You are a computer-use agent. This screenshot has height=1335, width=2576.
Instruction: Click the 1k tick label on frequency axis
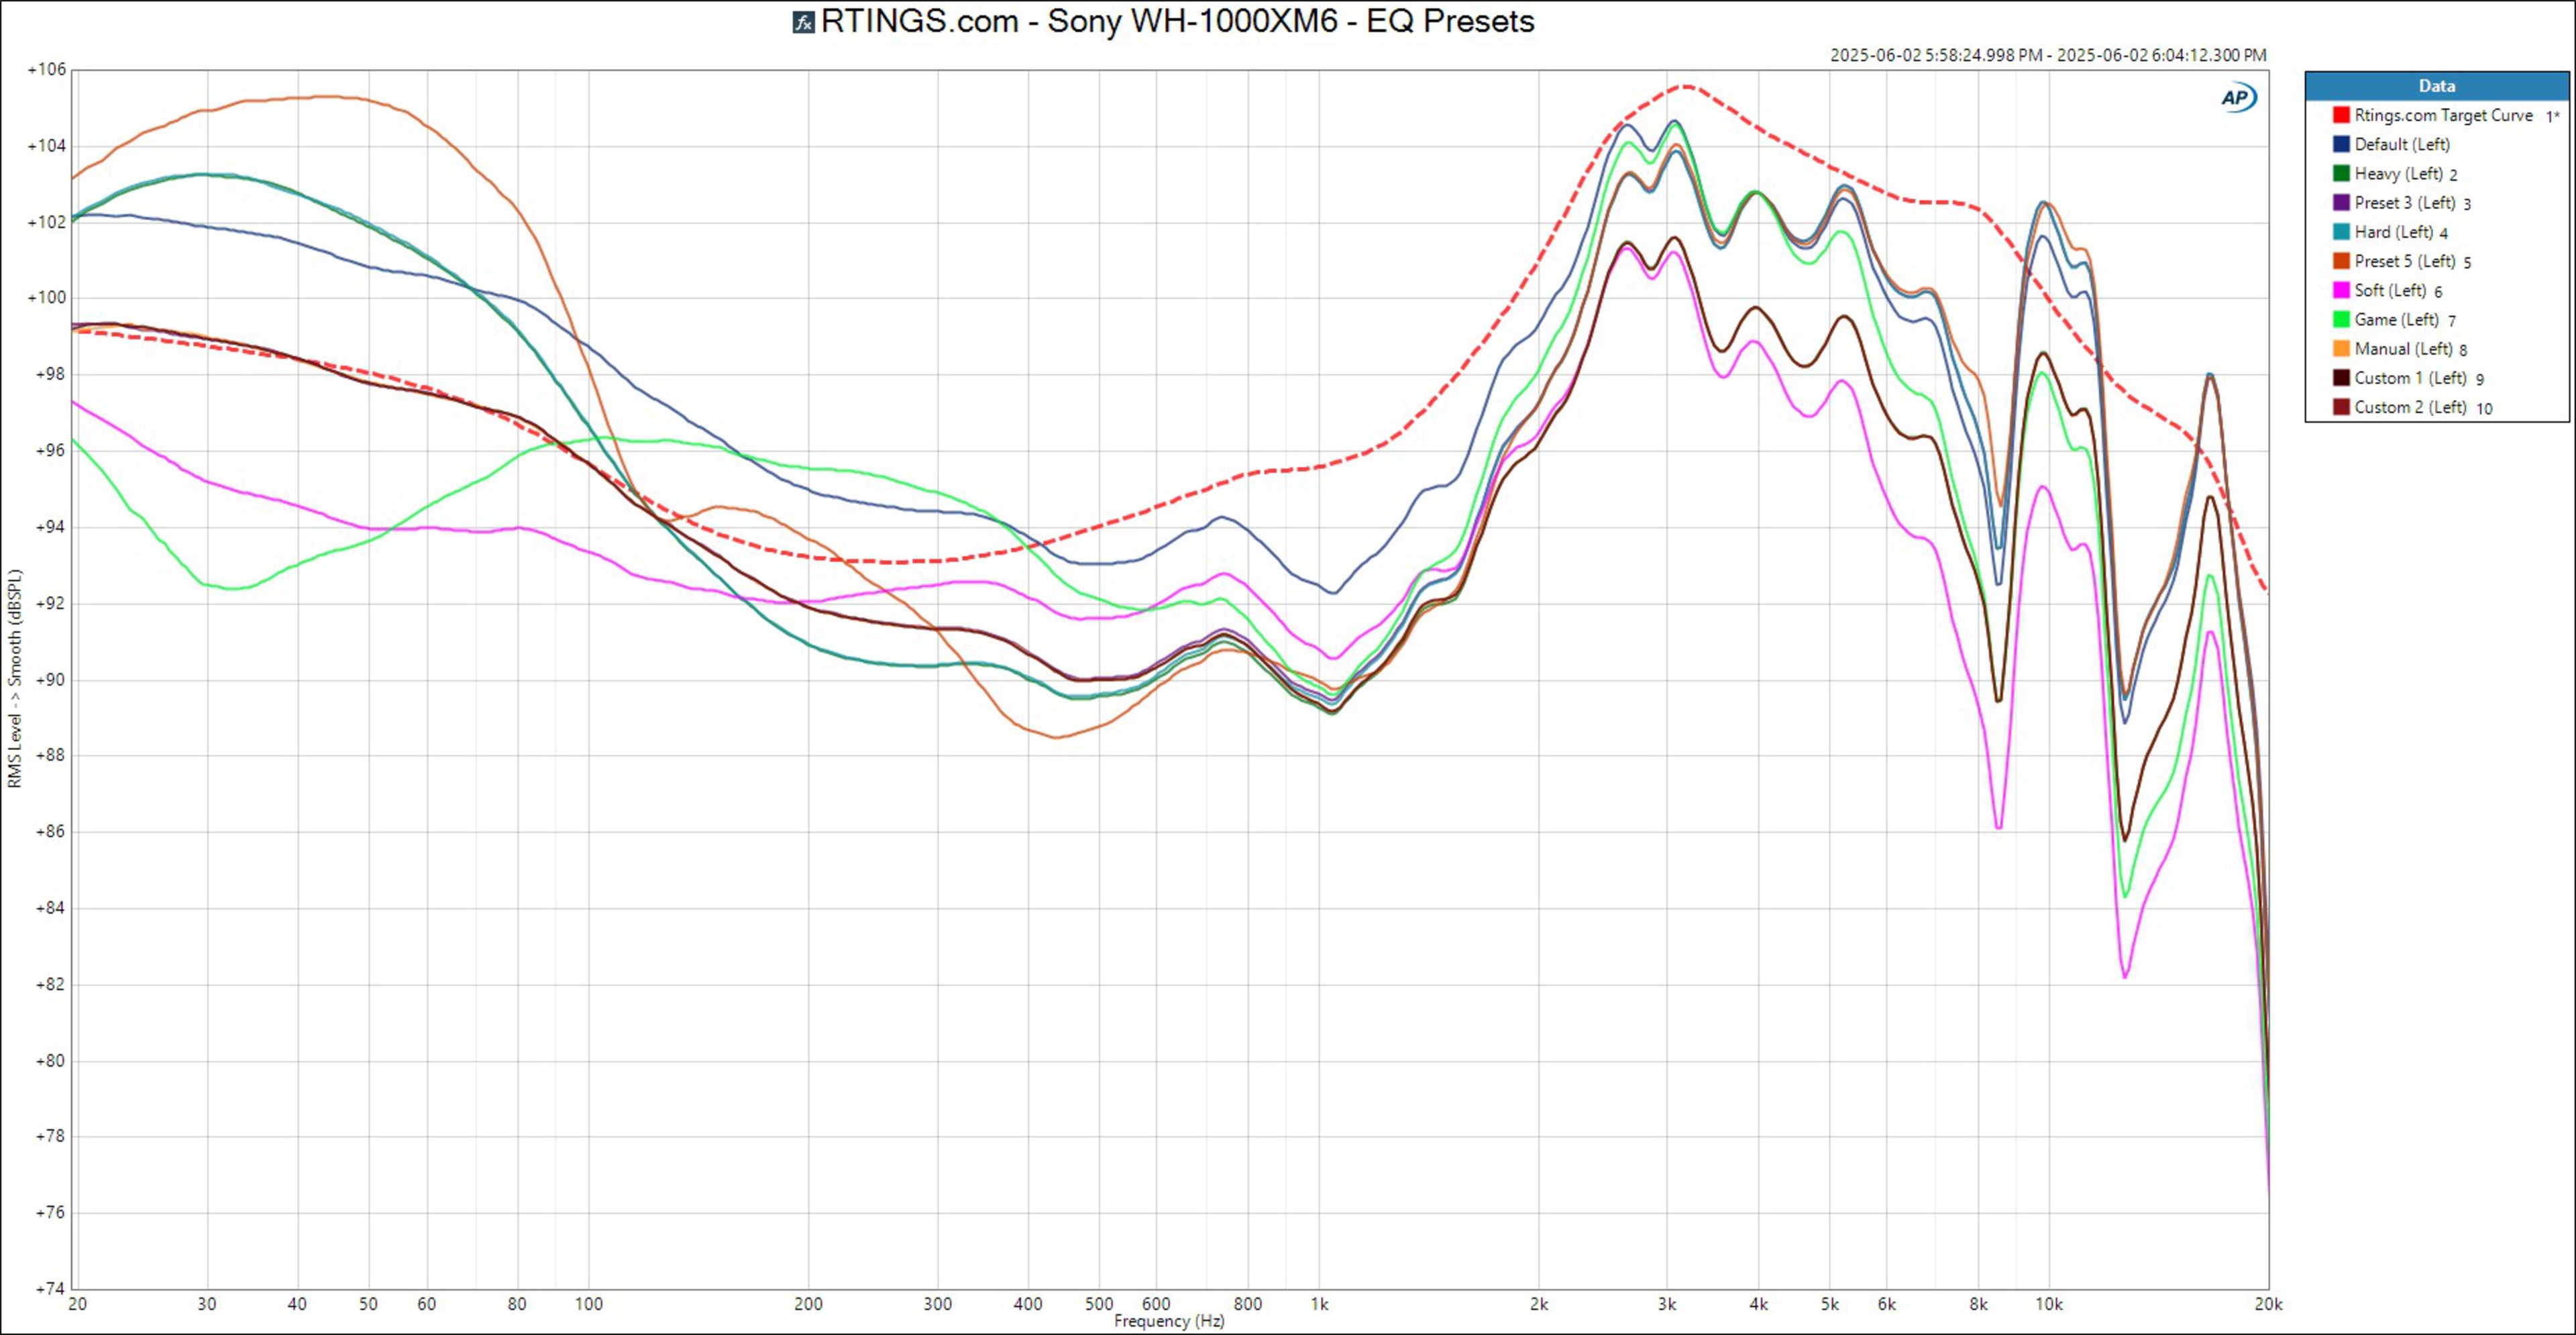click(x=1319, y=1304)
